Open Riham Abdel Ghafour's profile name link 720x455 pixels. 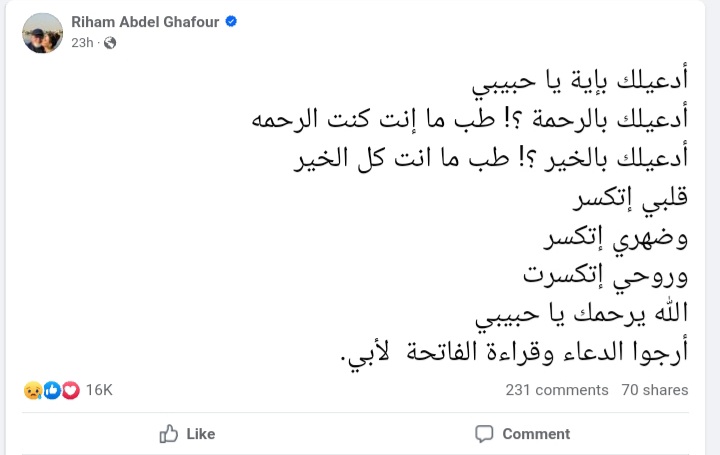pos(146,21)
